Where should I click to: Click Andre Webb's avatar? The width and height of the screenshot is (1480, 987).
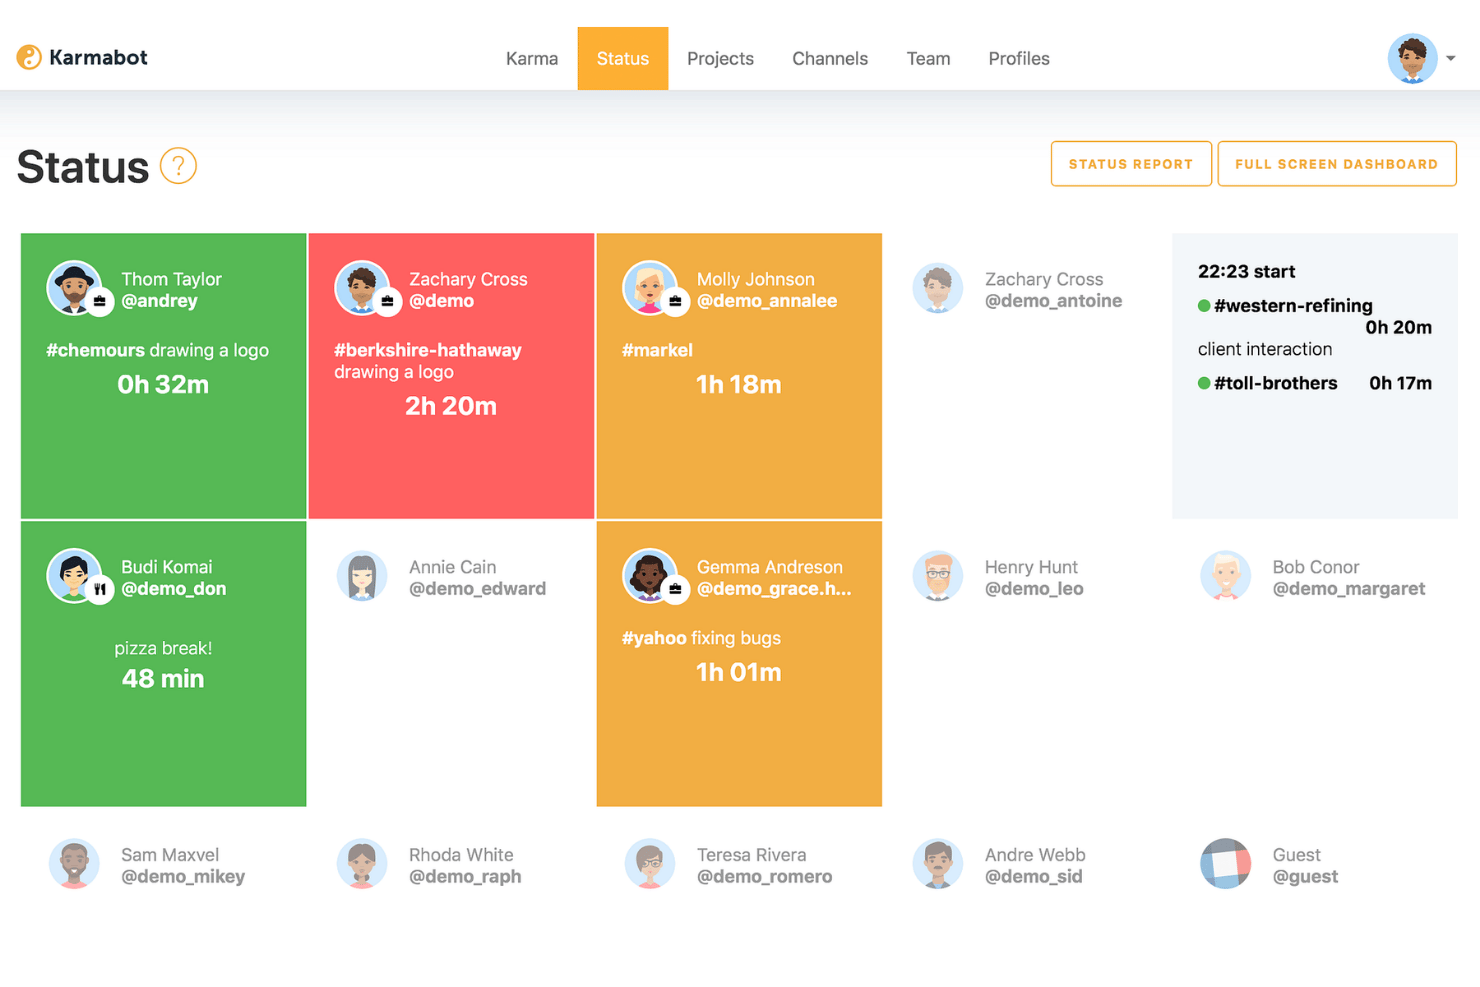tap(938, 864)
